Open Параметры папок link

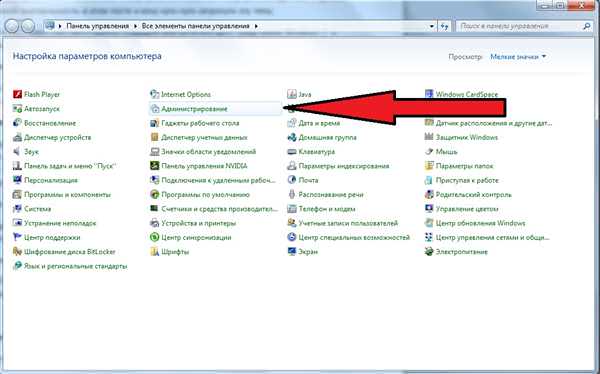tap(465, 166)
